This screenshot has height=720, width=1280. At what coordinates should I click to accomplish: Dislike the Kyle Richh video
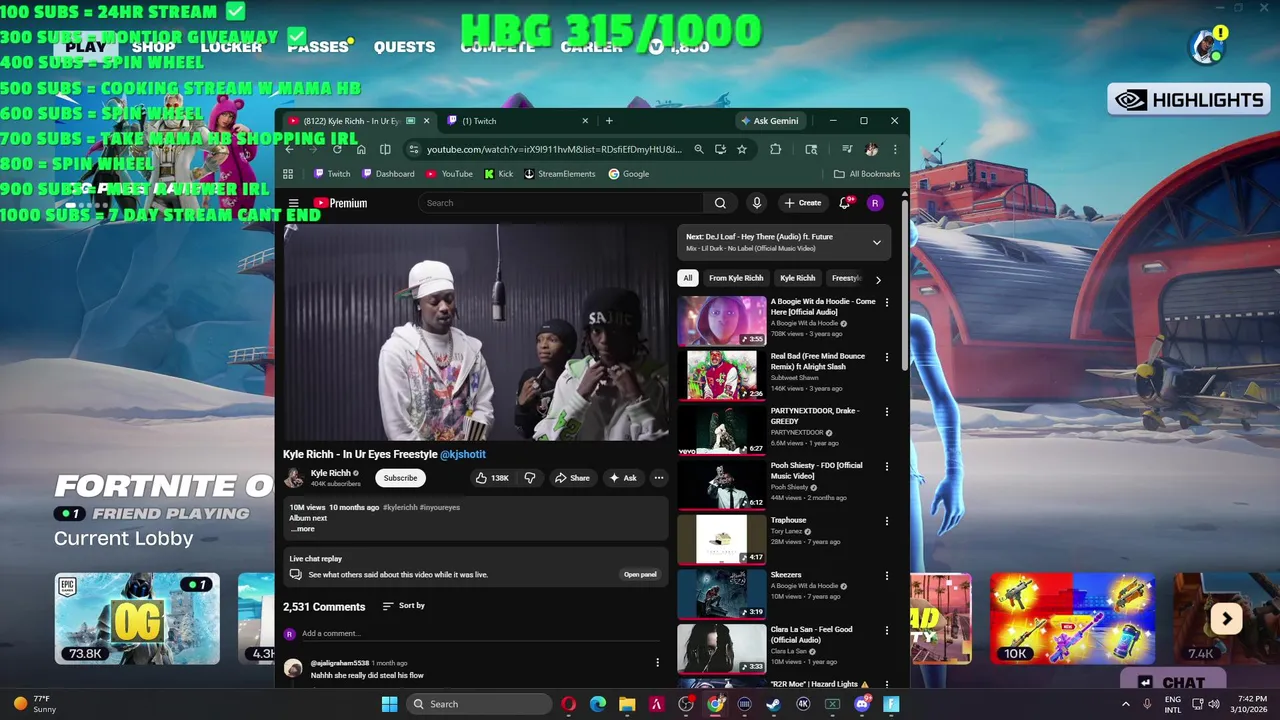point(530,478)
